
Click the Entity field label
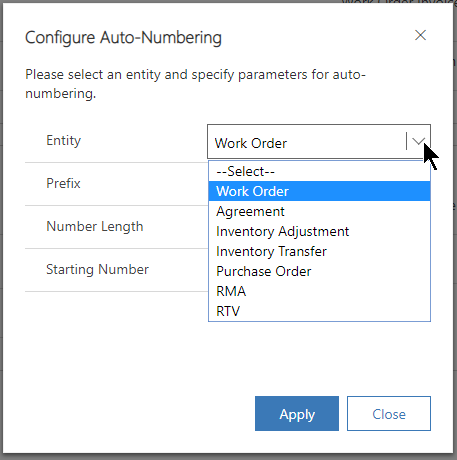pyautogui.click(x=63, y=141)
